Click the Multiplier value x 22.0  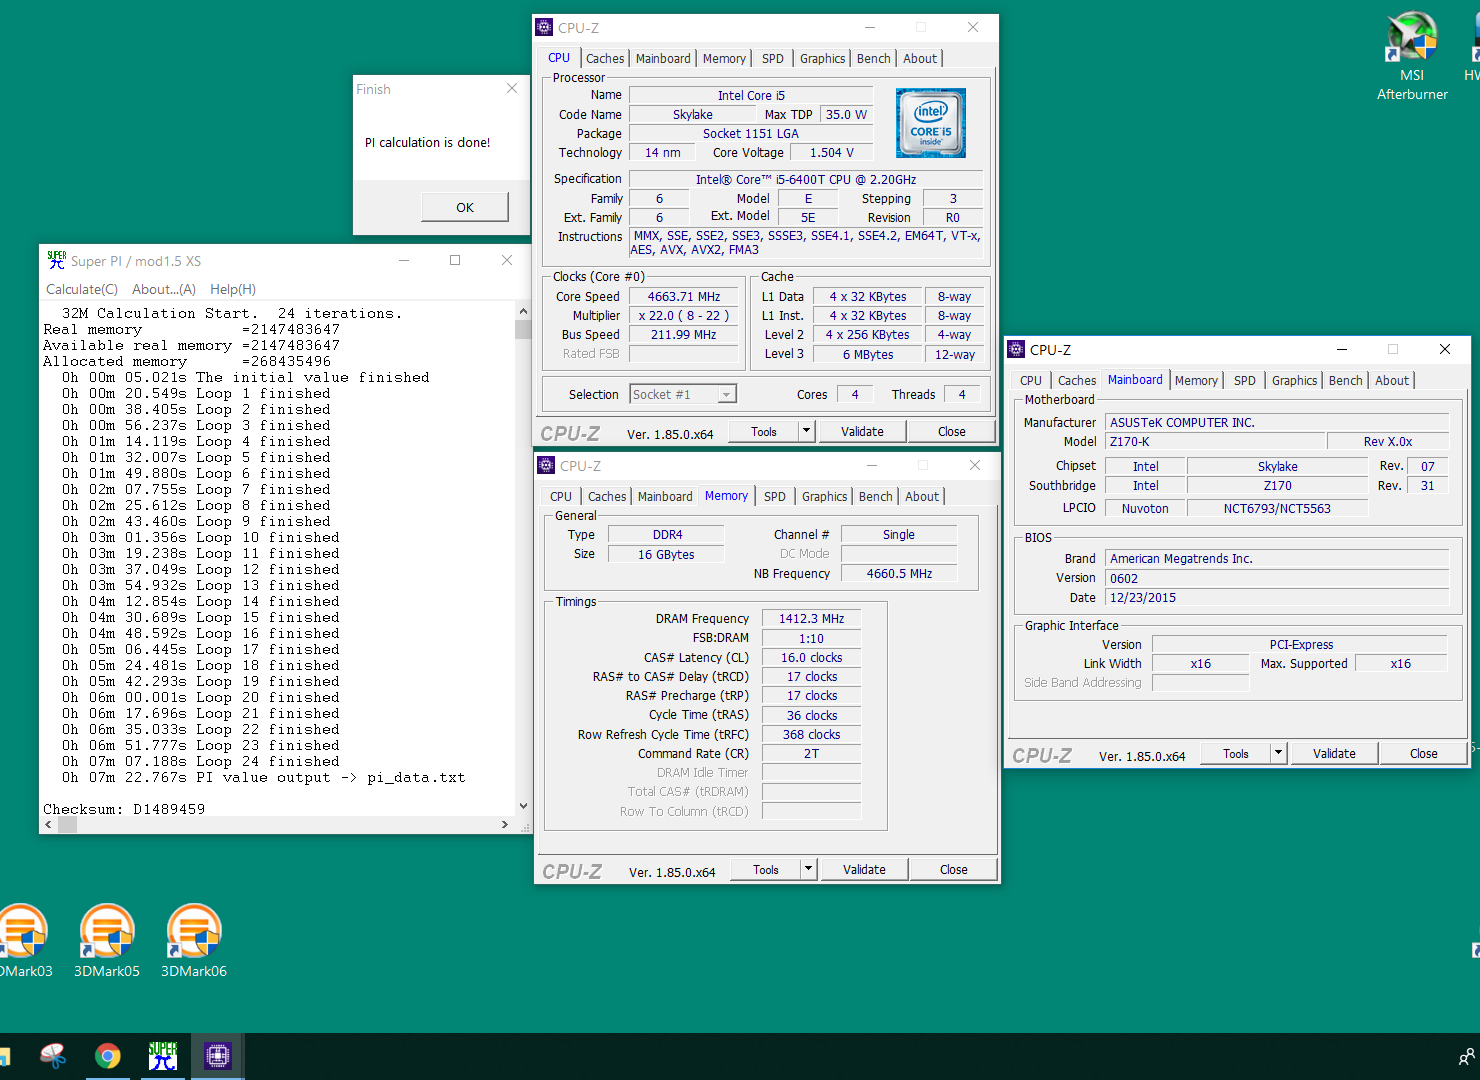(x=684, y=316)
